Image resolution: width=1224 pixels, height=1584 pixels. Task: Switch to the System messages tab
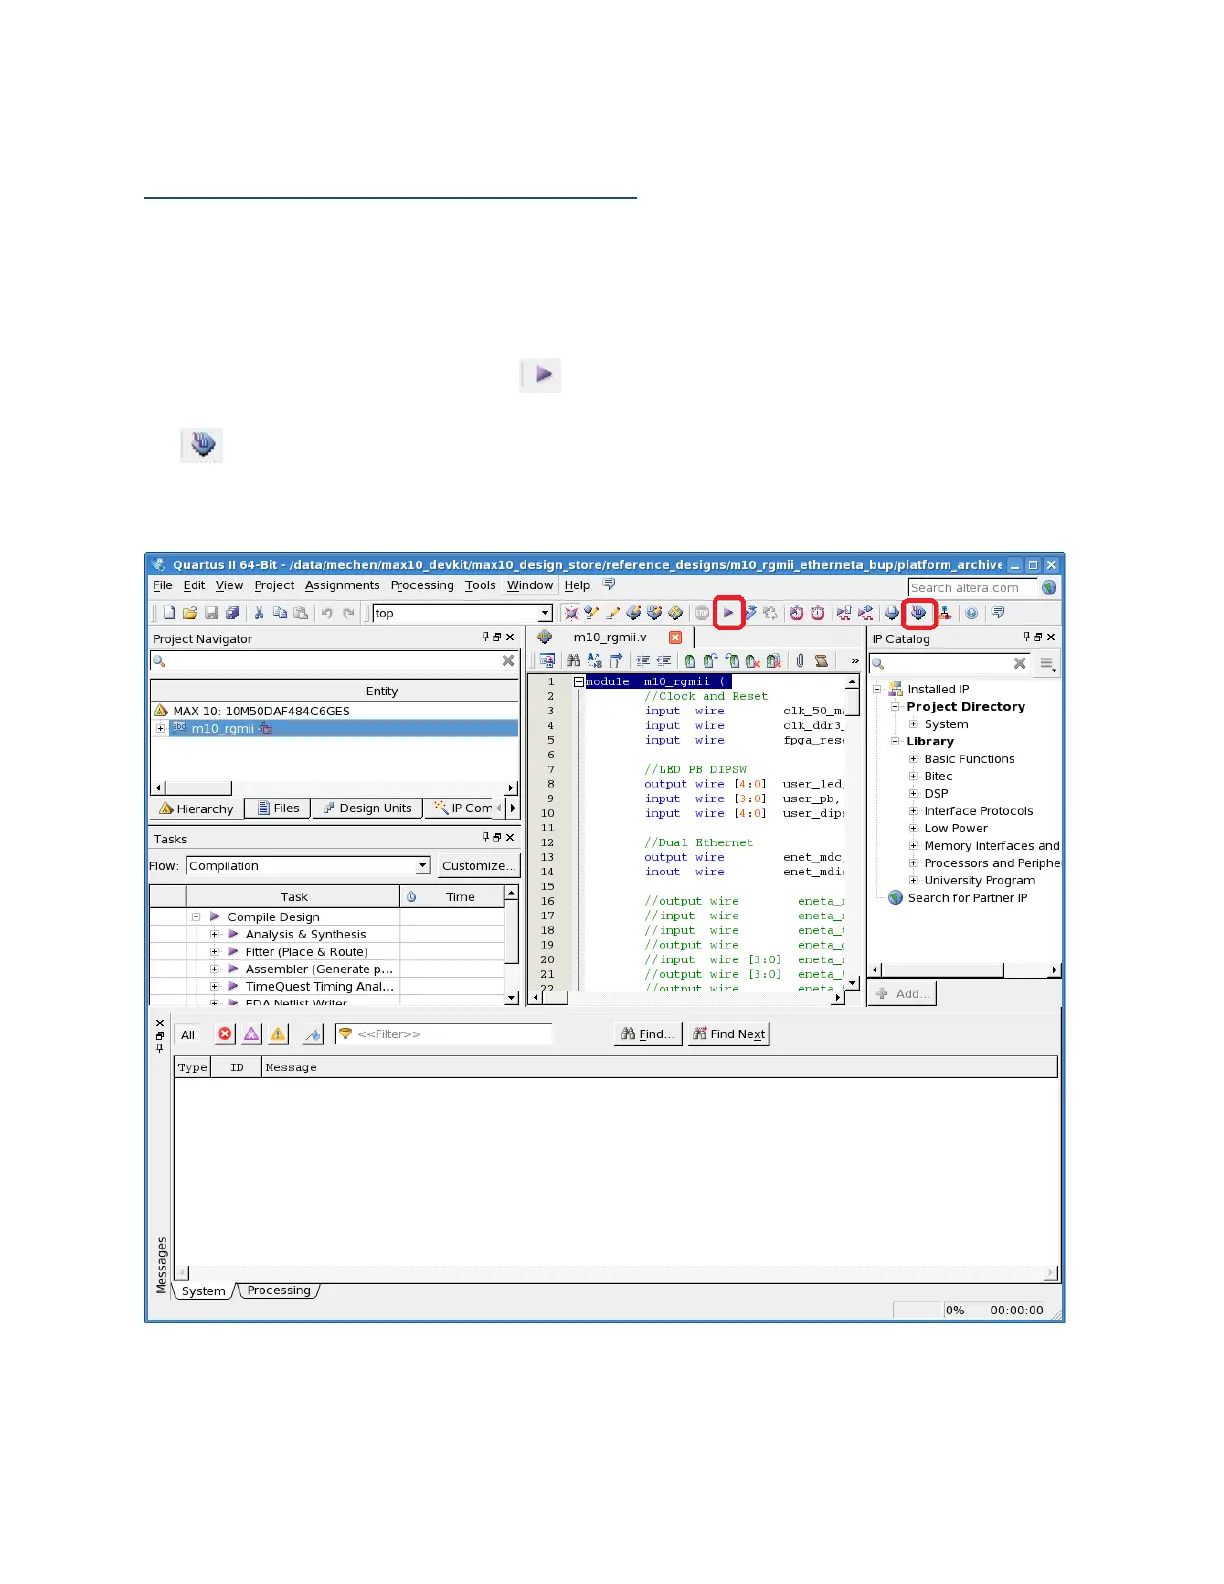(x=204, y=1291)
